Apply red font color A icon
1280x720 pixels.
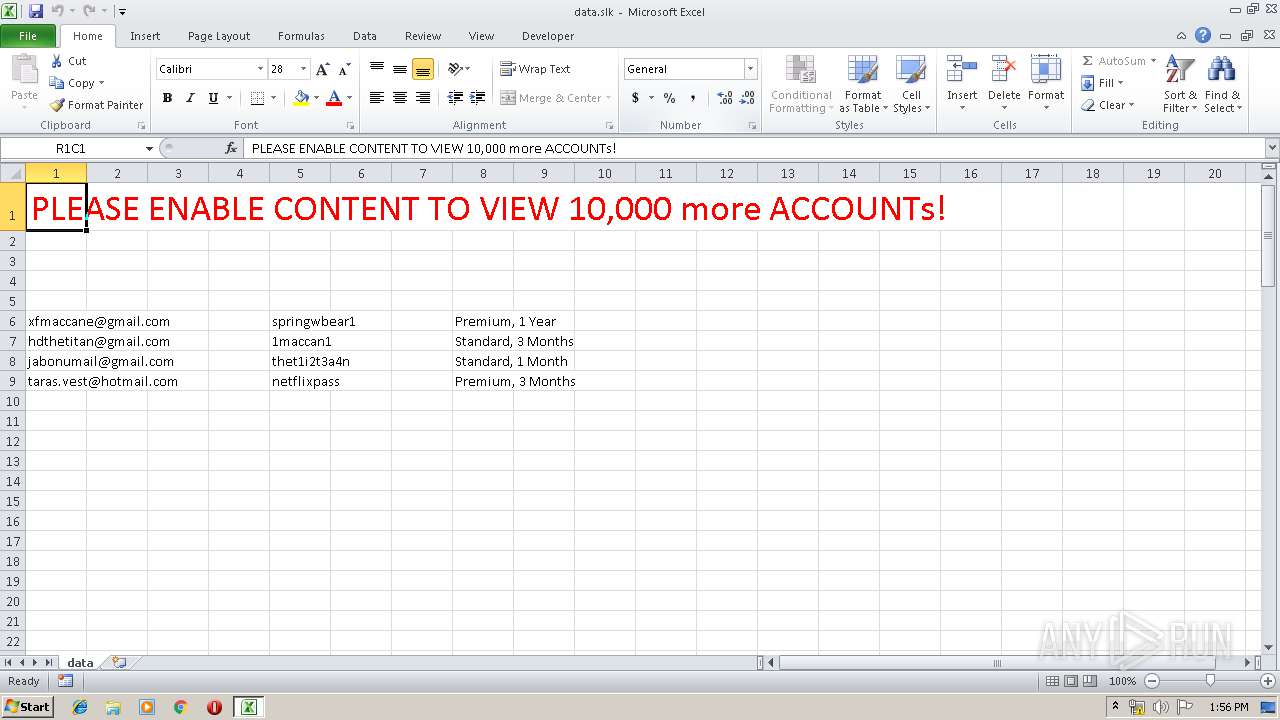pos(334,98)
